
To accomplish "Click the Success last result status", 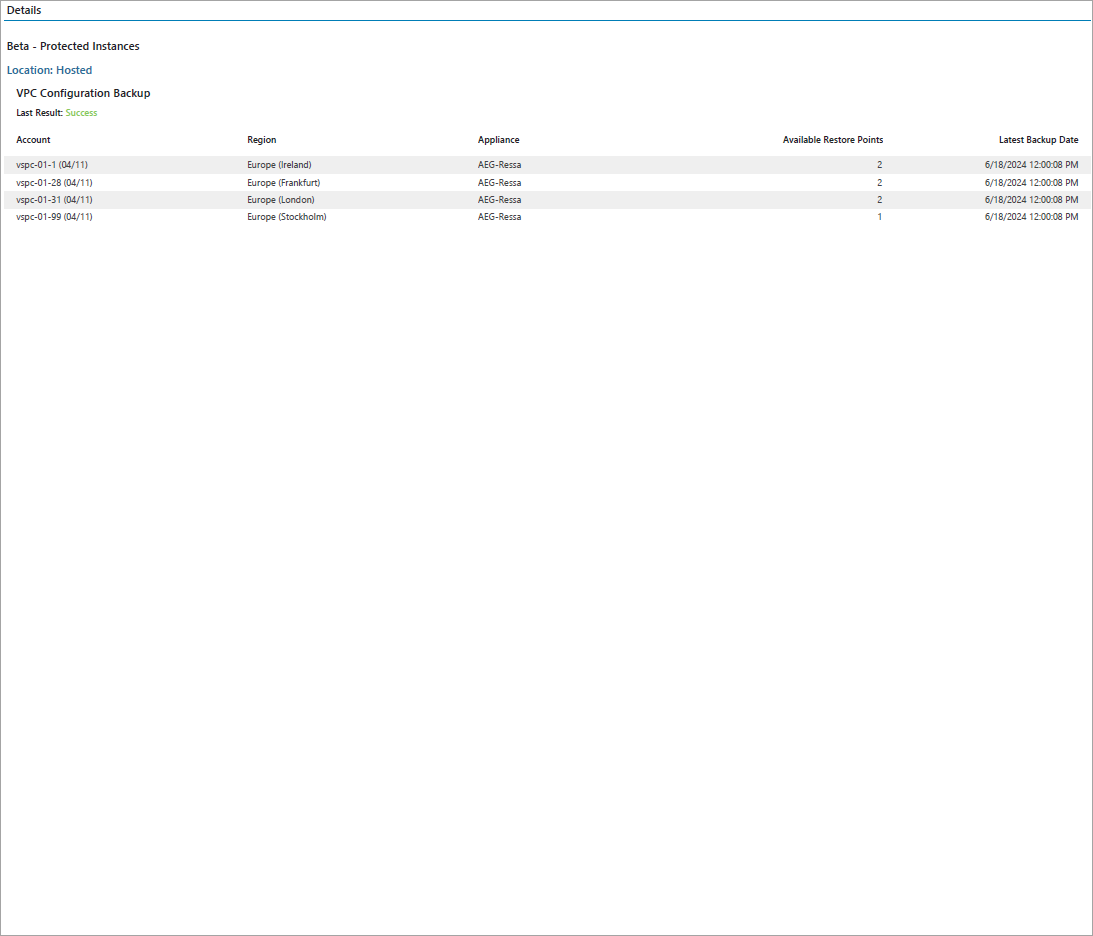I will [x=82, y=113].
